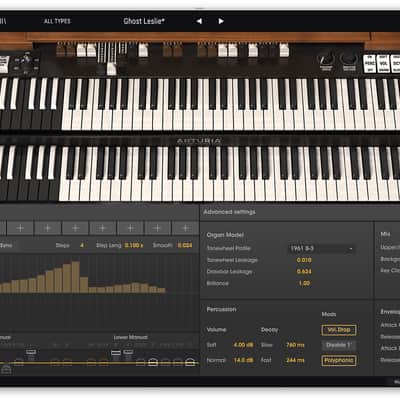Viewport: 400px width, 400px height.
Task: Click the Advanced settings header
Action: tap(229, 212)
